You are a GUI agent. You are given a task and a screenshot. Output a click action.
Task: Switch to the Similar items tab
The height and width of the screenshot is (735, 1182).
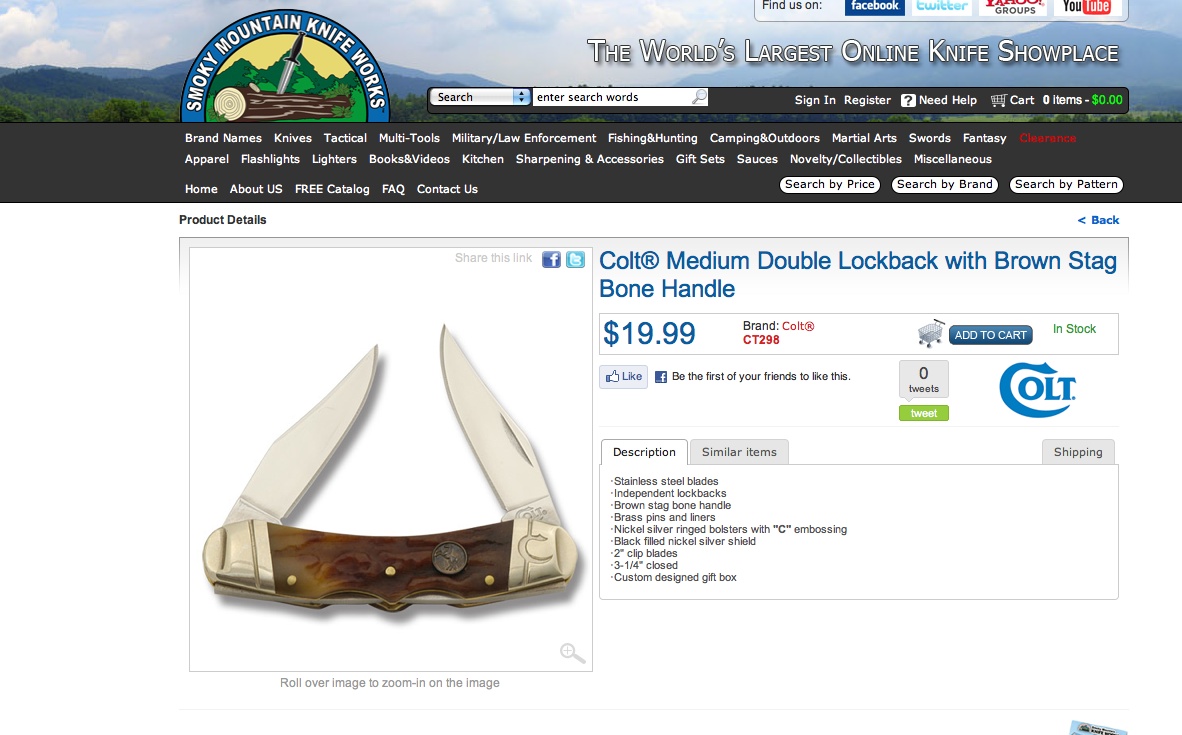tap(739, 452)
